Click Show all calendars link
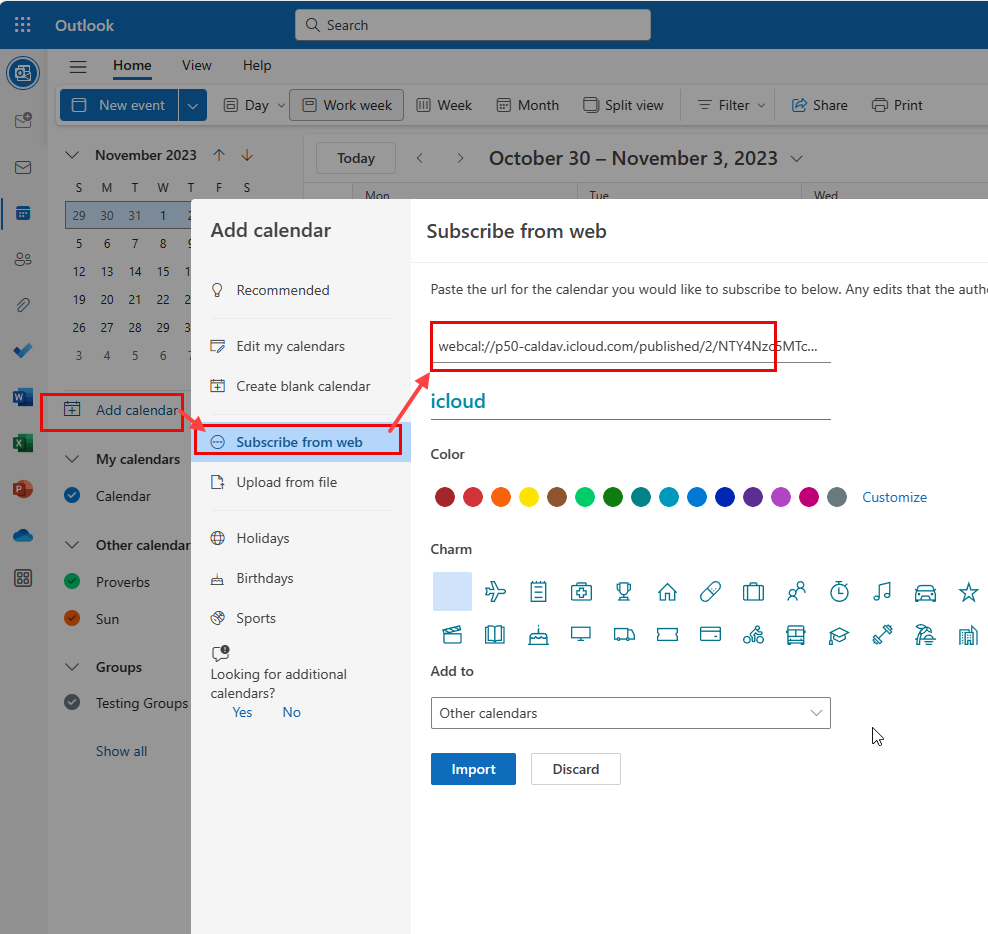The width and height of the screenshot is (988, 934). click(x=122, y=751)
